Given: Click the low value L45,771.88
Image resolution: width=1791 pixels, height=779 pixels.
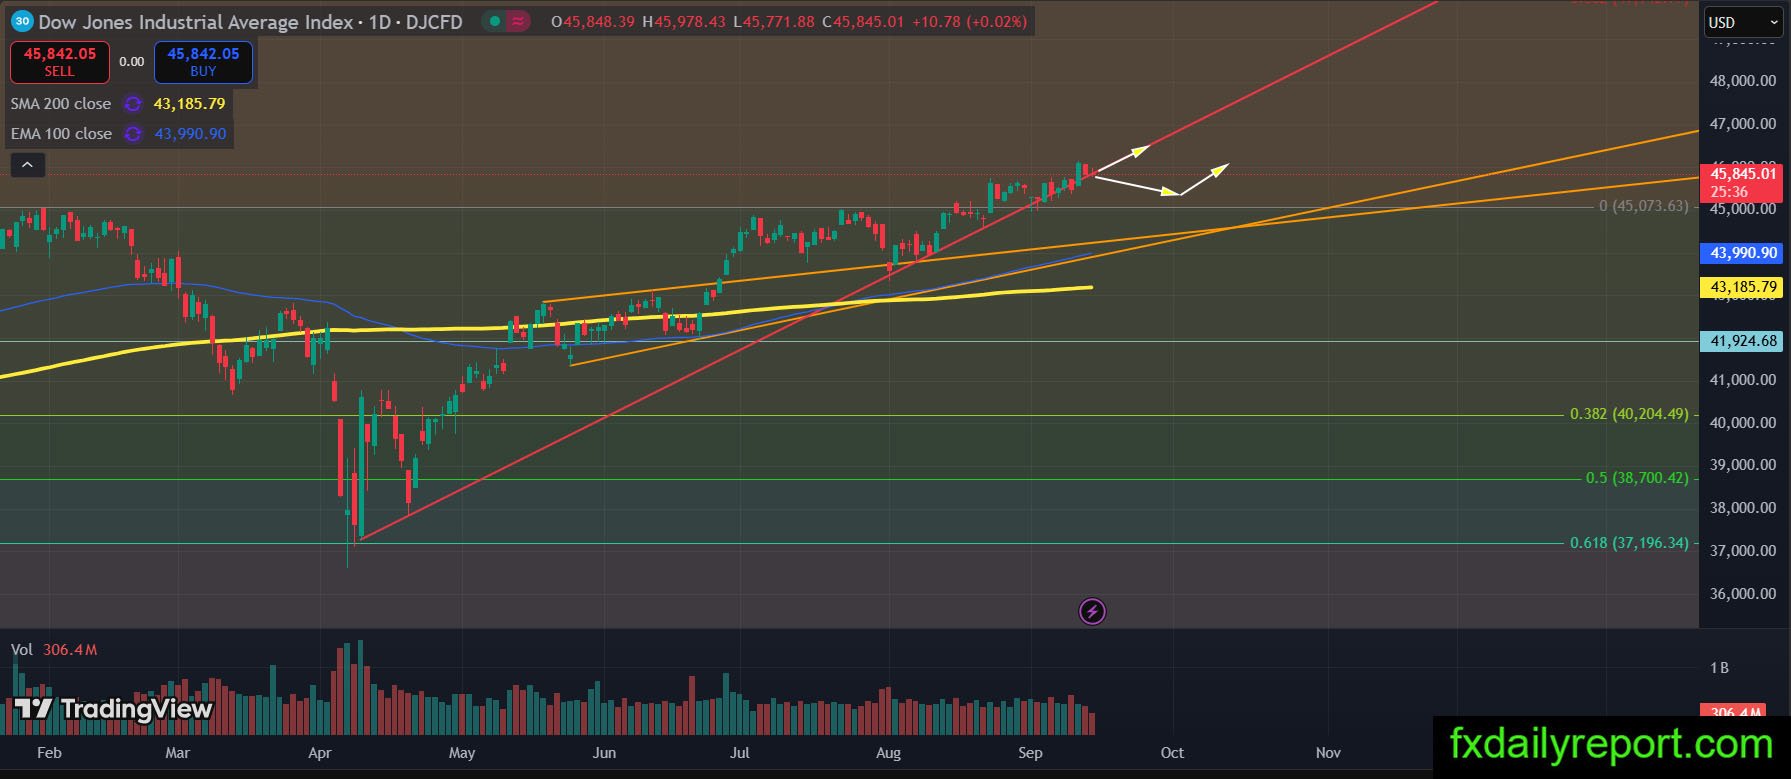Looking at the screenshot, I should point(774,21).
